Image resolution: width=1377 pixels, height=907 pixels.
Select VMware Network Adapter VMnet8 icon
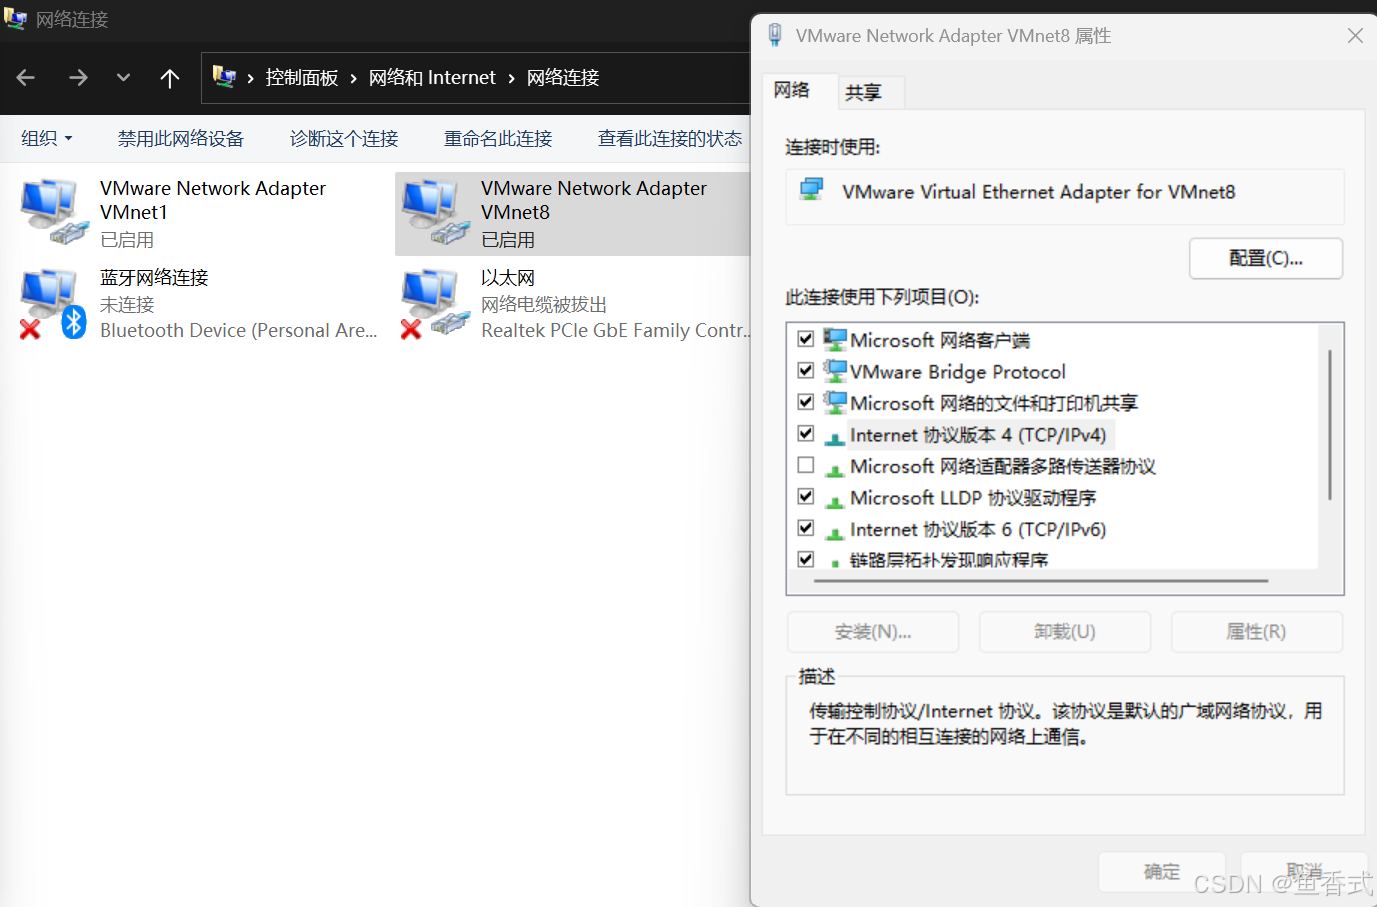[x=435, y=212]
